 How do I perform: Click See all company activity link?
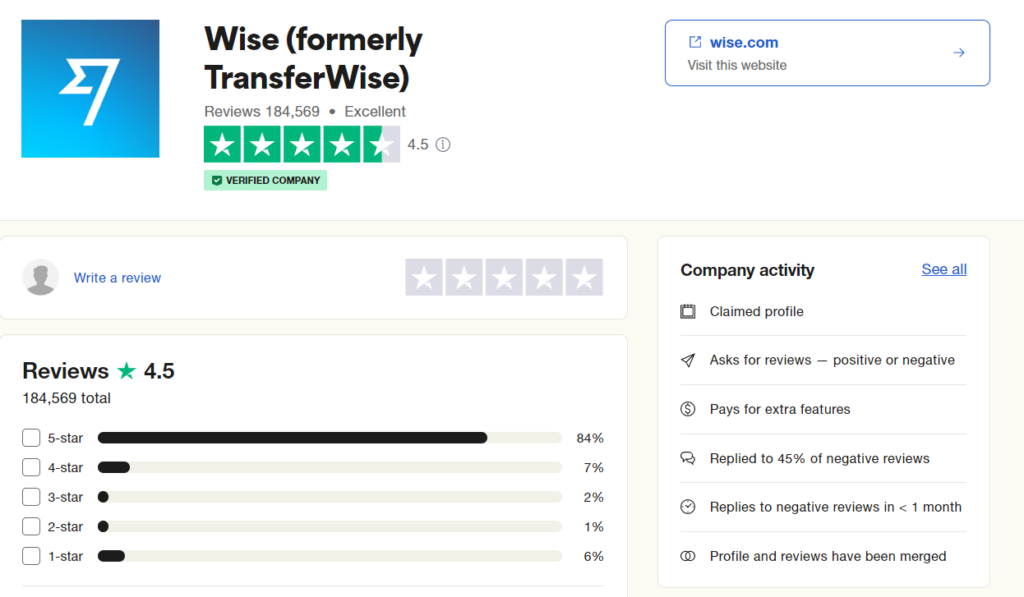[944, 269]
